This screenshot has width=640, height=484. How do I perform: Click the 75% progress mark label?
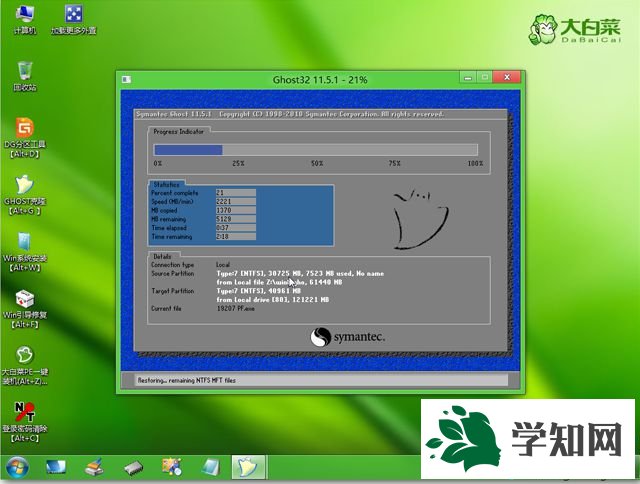coord(394,163)
